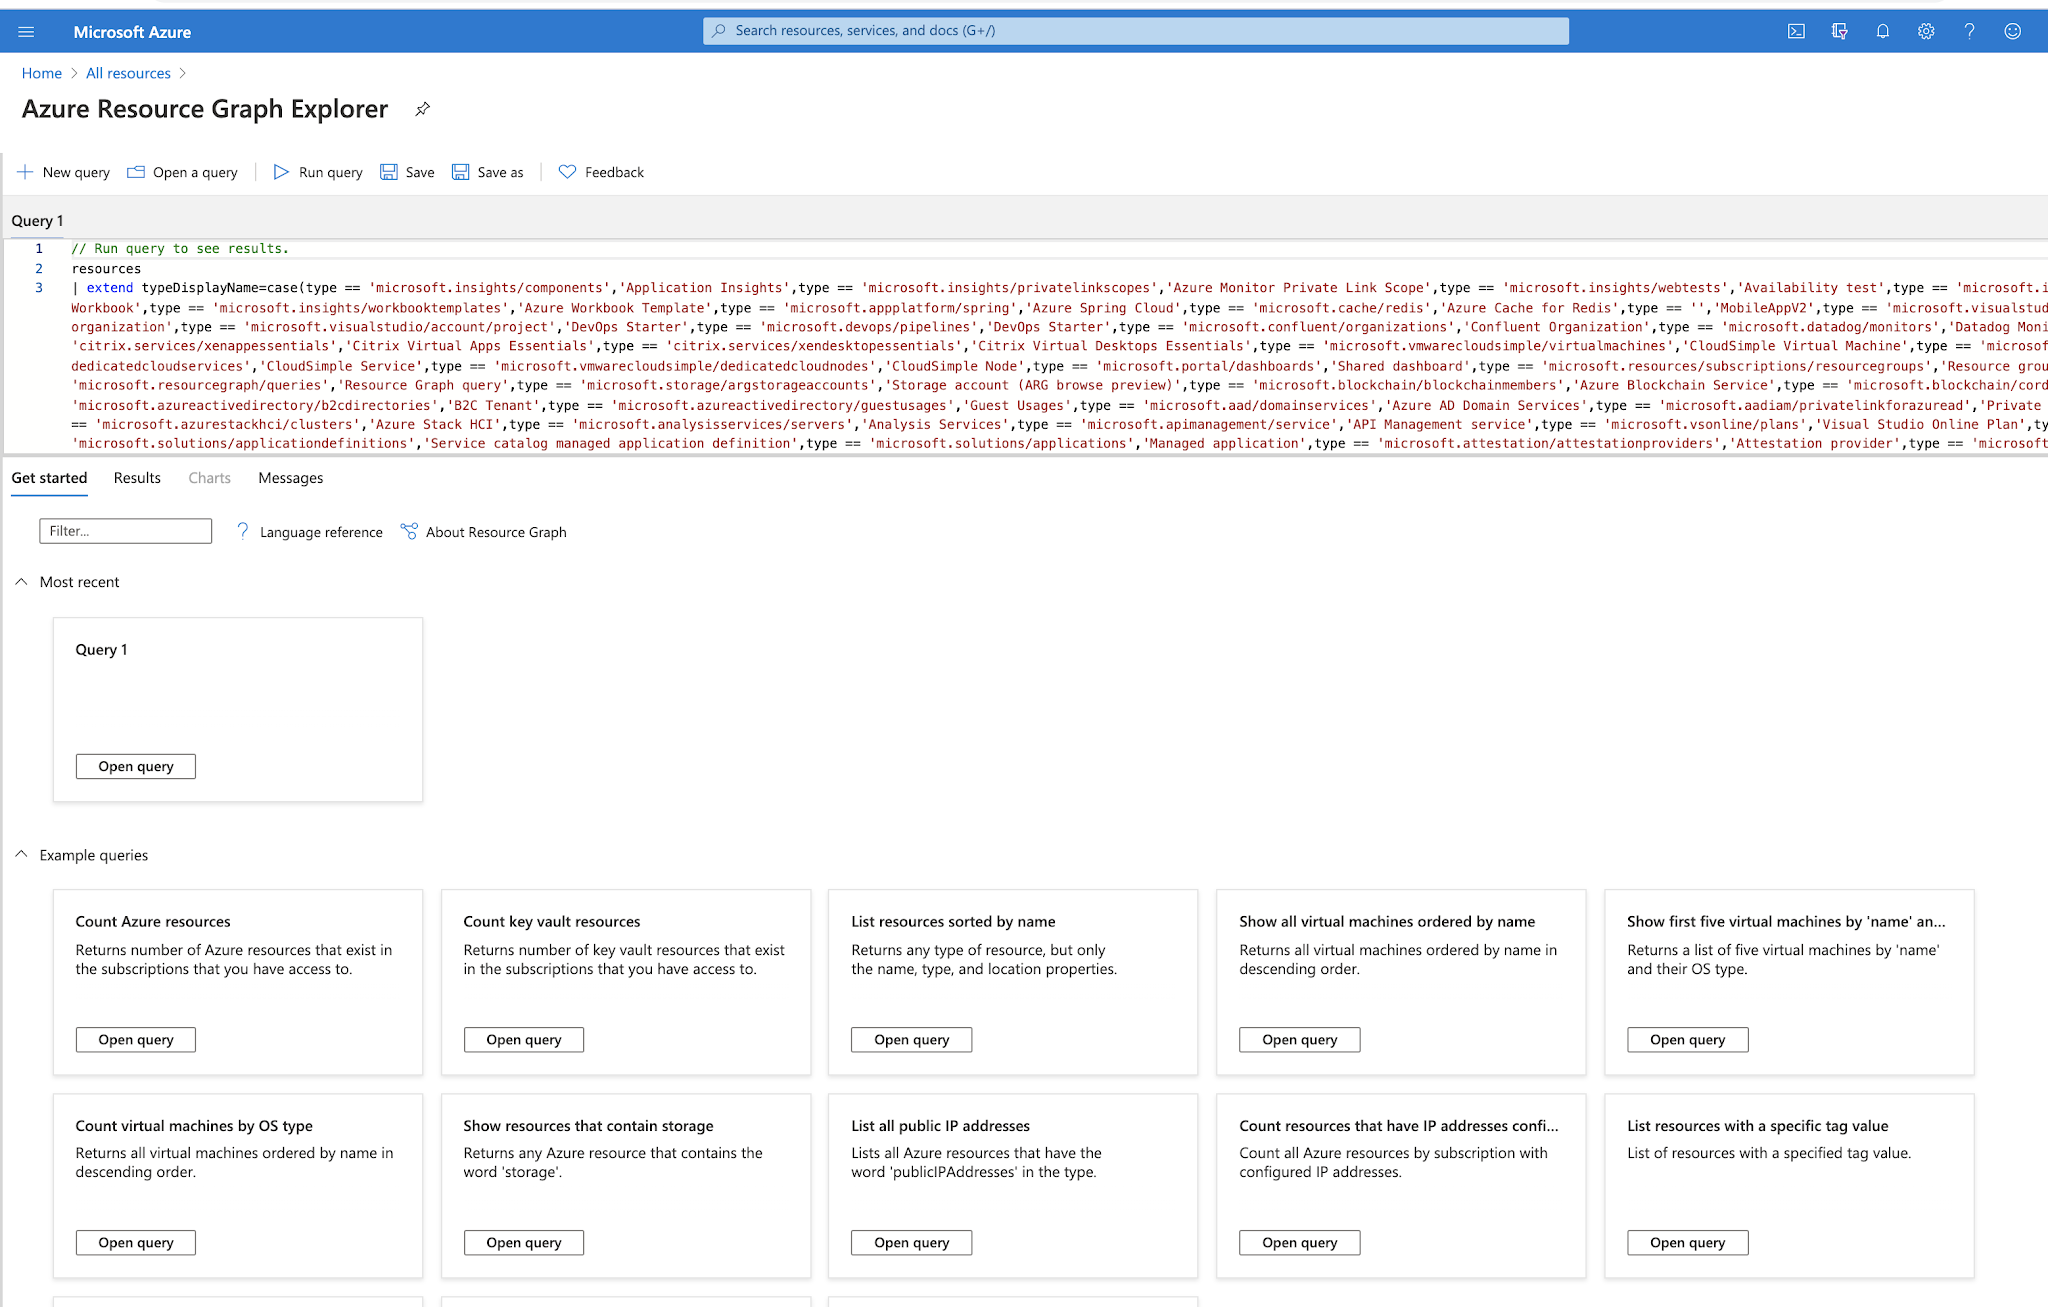
Task: Launch Cloud Shell from the top bar
Action: (x=1796, y=31)
